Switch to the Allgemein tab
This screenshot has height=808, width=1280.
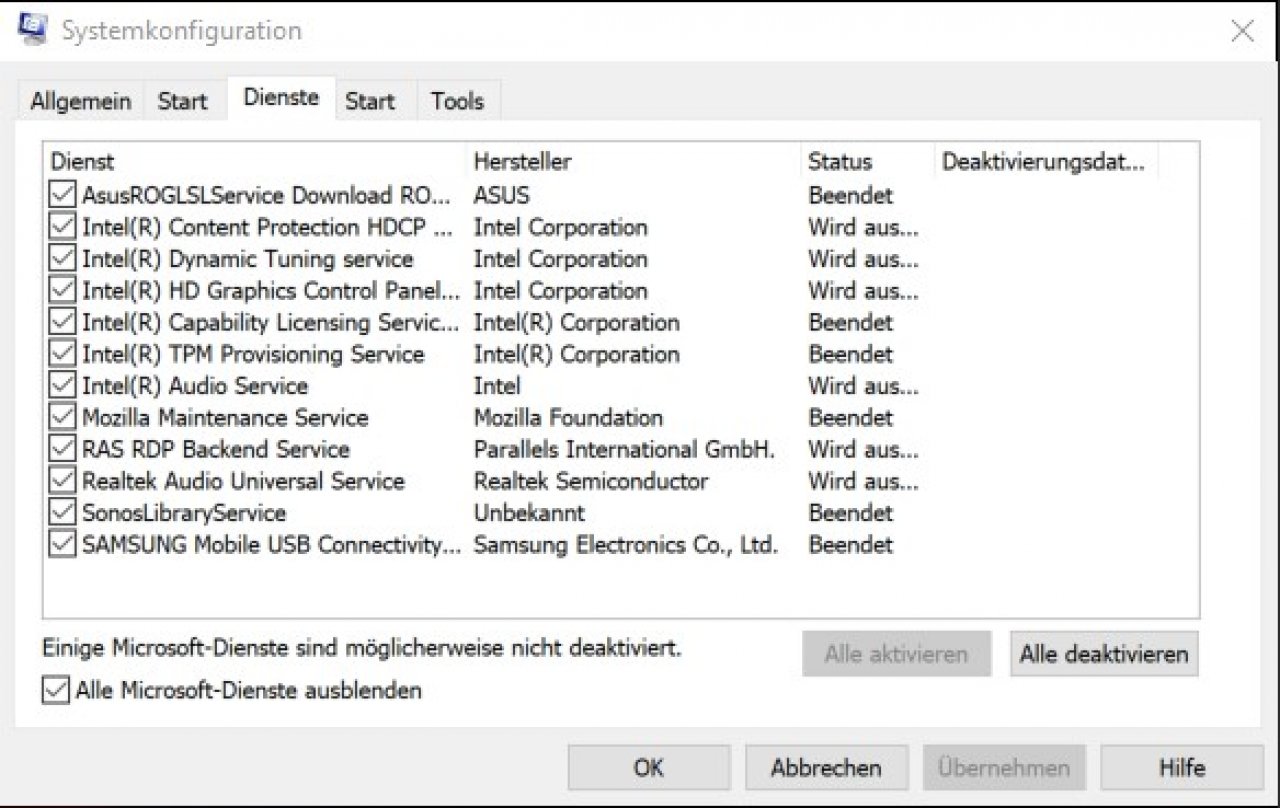pos(81,101)
